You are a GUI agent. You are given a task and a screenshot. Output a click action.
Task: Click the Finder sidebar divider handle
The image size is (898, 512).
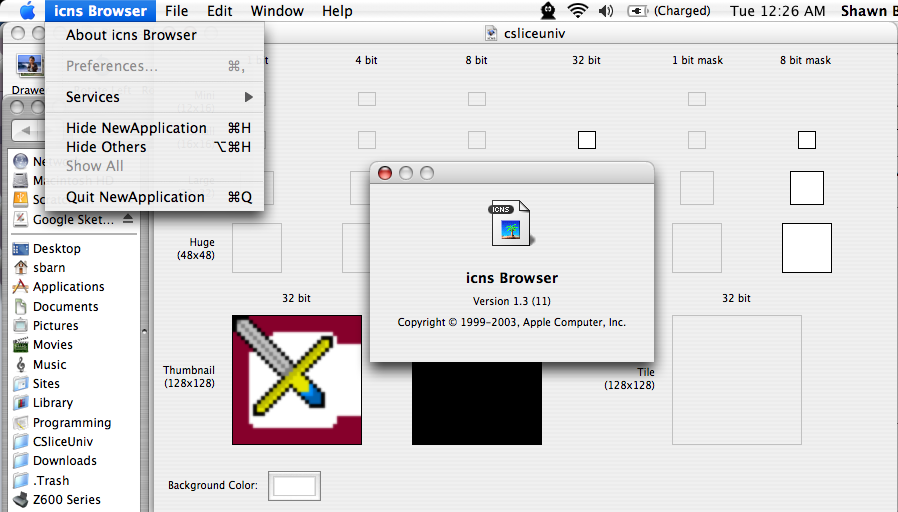click(144, 331)
